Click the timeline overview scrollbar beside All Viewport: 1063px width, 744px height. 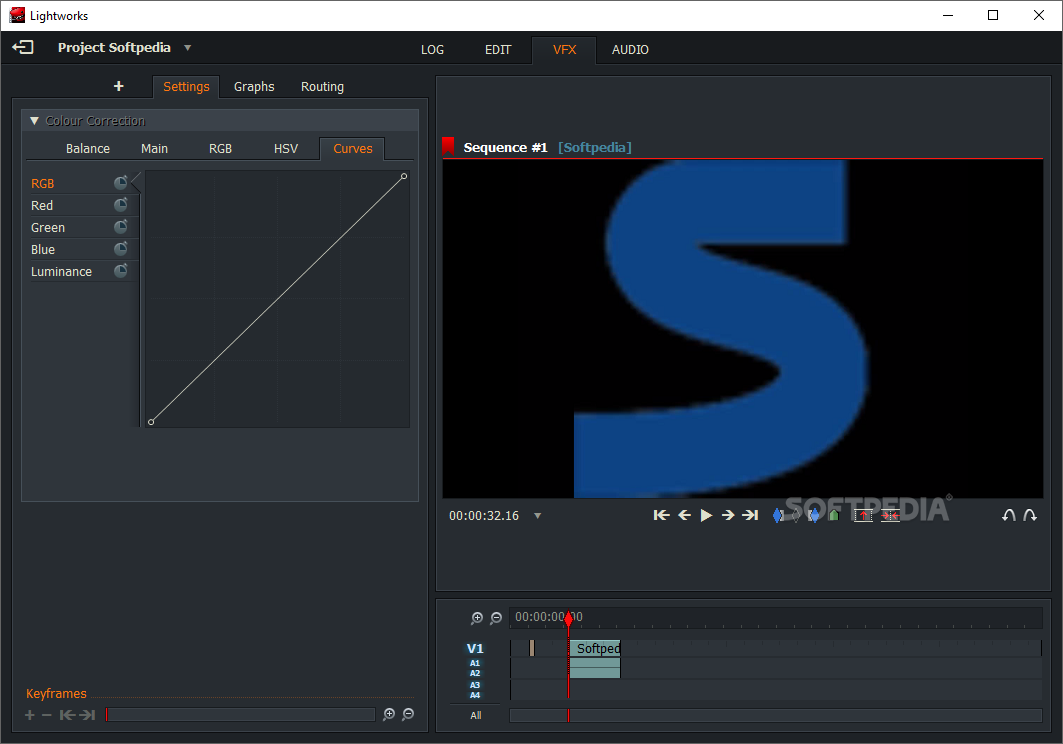click(x=776, y=716)
